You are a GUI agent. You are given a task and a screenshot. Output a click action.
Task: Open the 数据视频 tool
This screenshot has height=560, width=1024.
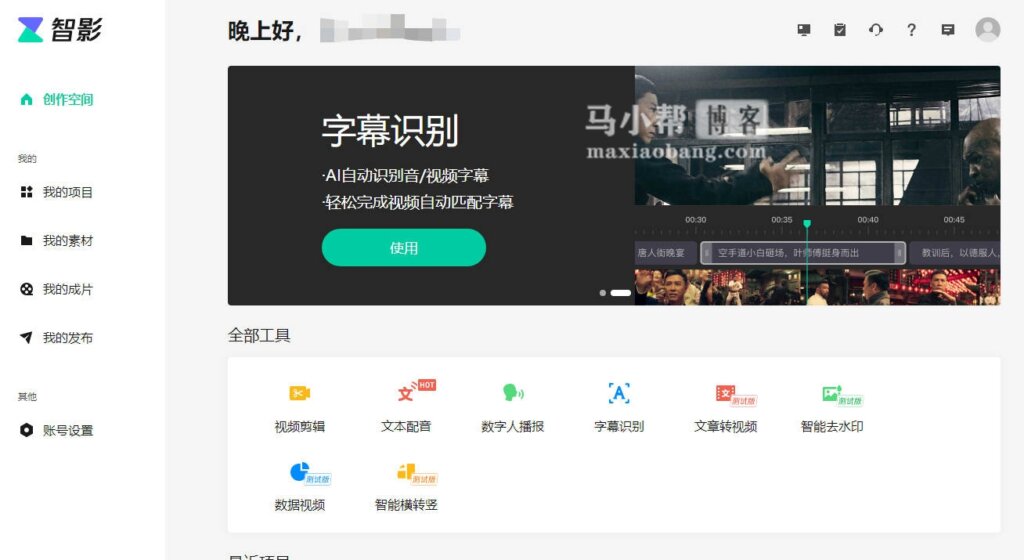[300, 487]
